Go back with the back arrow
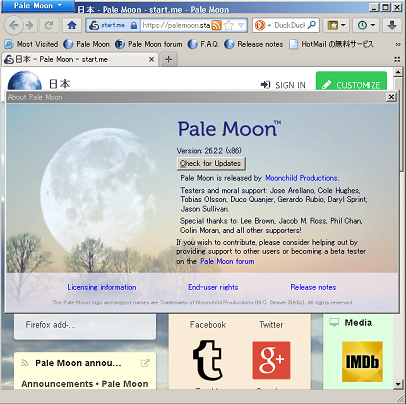406x404 pixels. (x=14, y=25)
